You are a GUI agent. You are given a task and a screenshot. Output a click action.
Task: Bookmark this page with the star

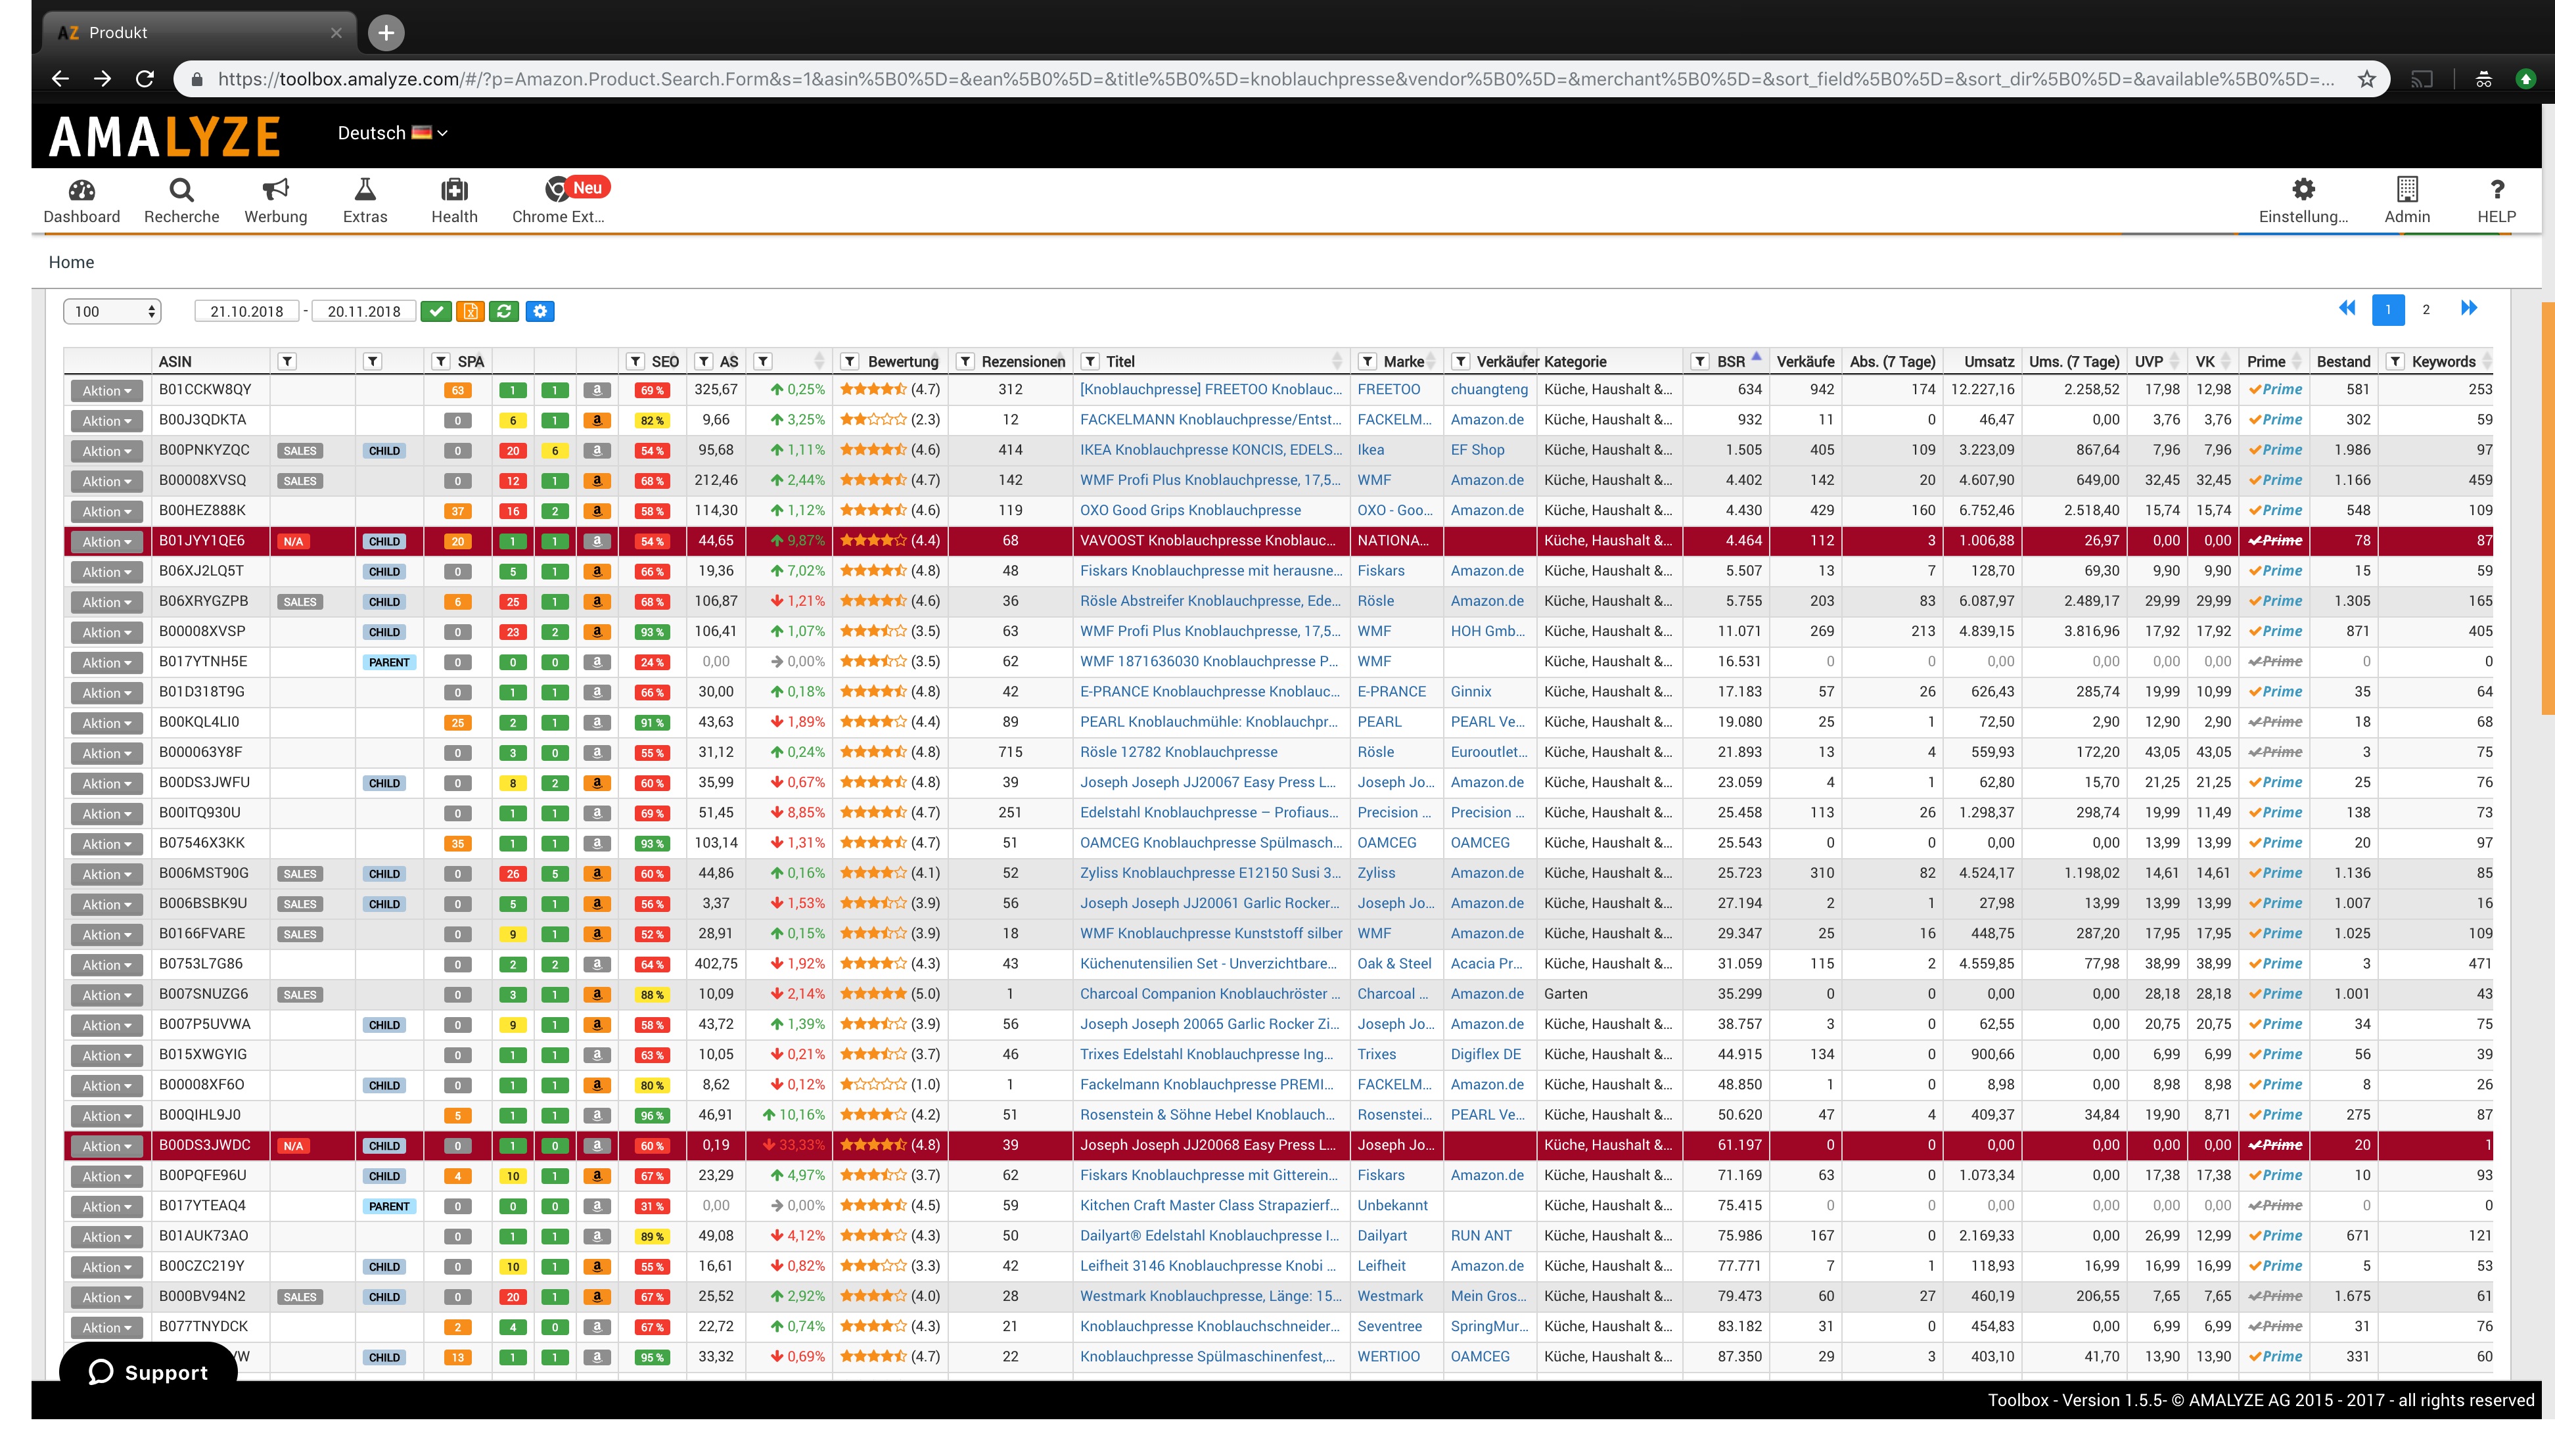(x=2366, y=78)
